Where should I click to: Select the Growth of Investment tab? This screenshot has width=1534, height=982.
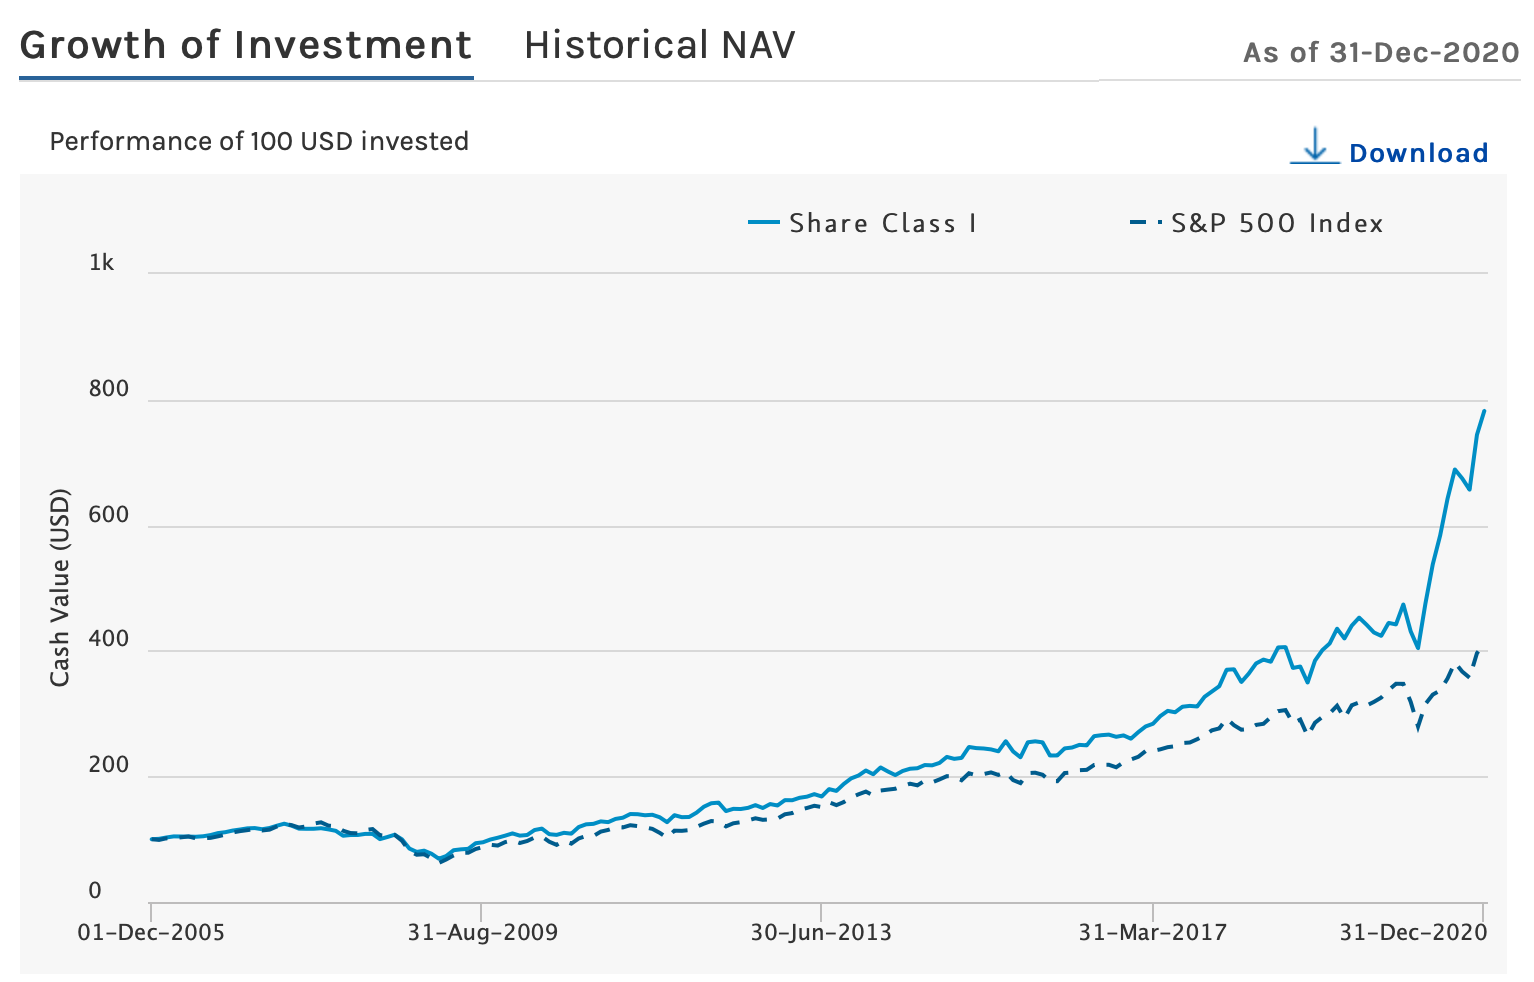coord(246,46)
